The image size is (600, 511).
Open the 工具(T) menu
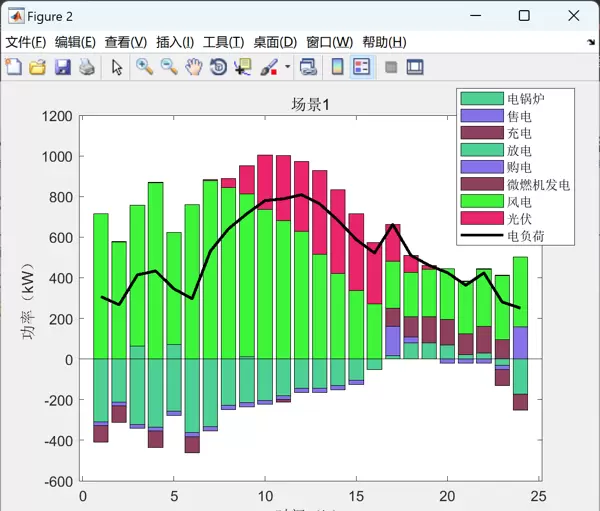tap(223, 42)
